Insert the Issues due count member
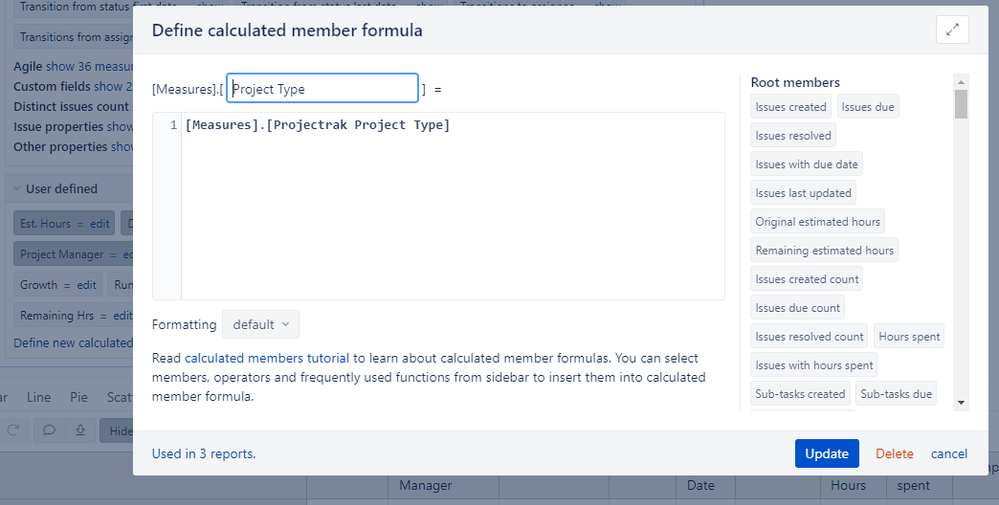 coord(798,308)
